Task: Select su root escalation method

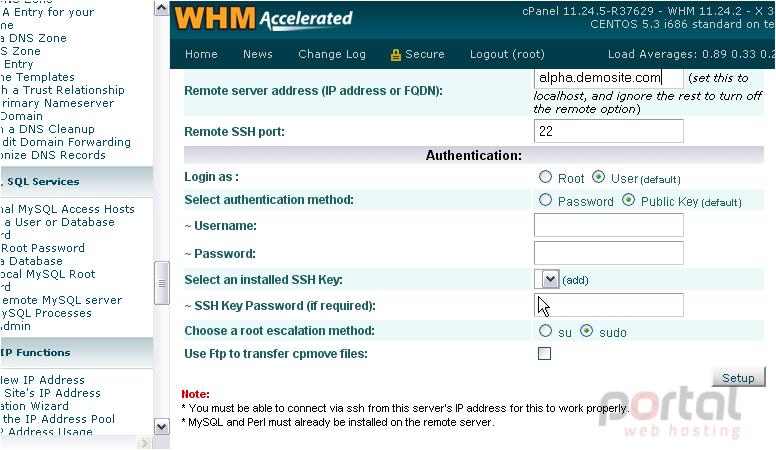Action: (x=545, y=331)
